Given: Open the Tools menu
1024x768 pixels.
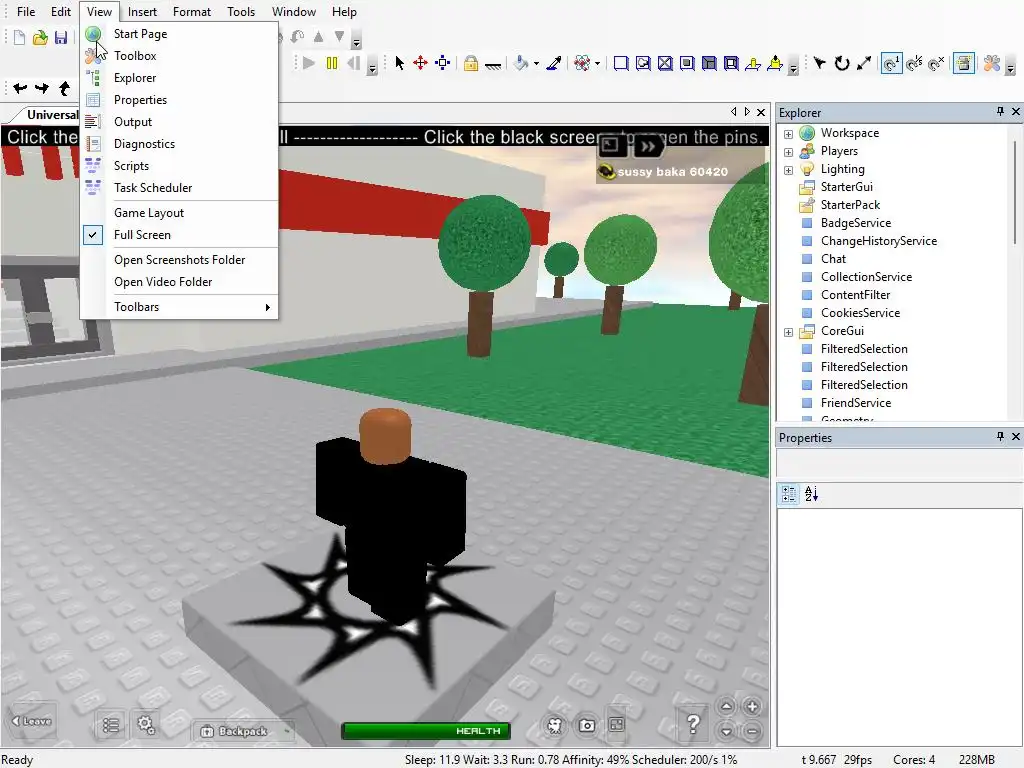Looking at the screenshot, I should (241, 12).
